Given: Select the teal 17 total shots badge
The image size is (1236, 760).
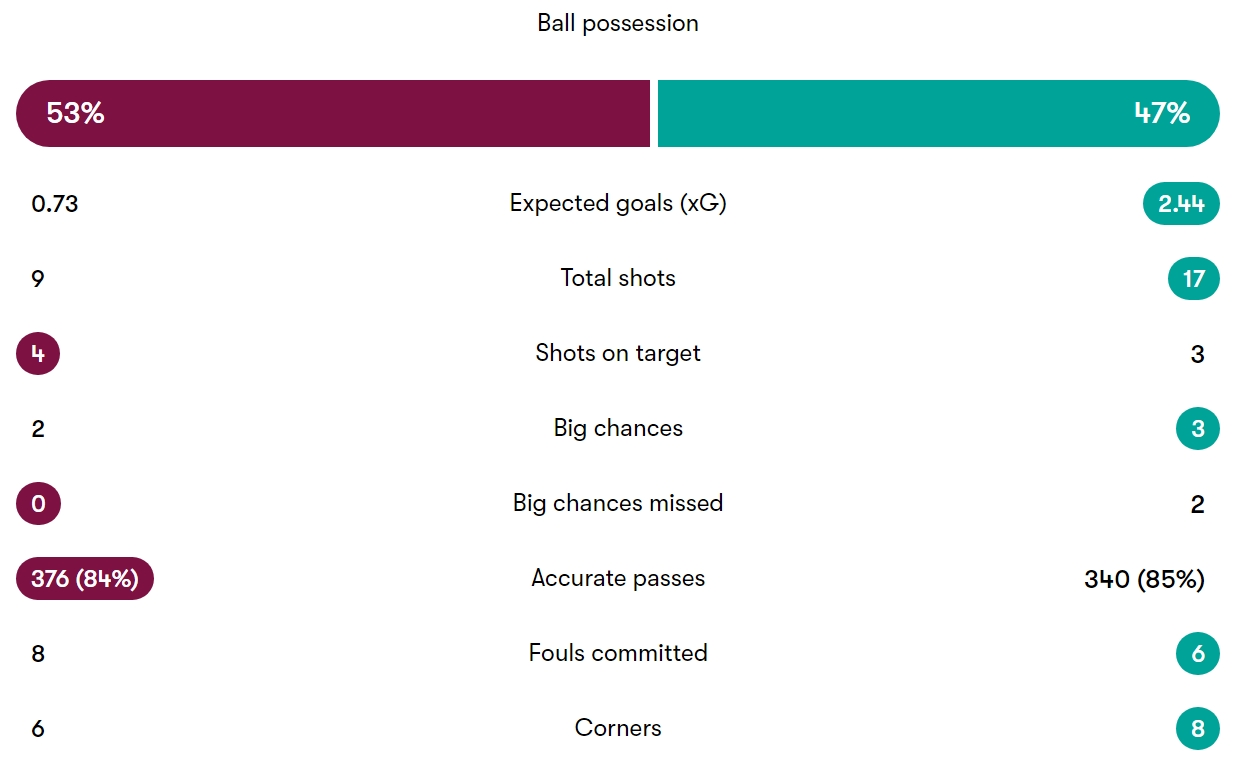Looking at the screenshot, I should click(x=1194, y=278).
